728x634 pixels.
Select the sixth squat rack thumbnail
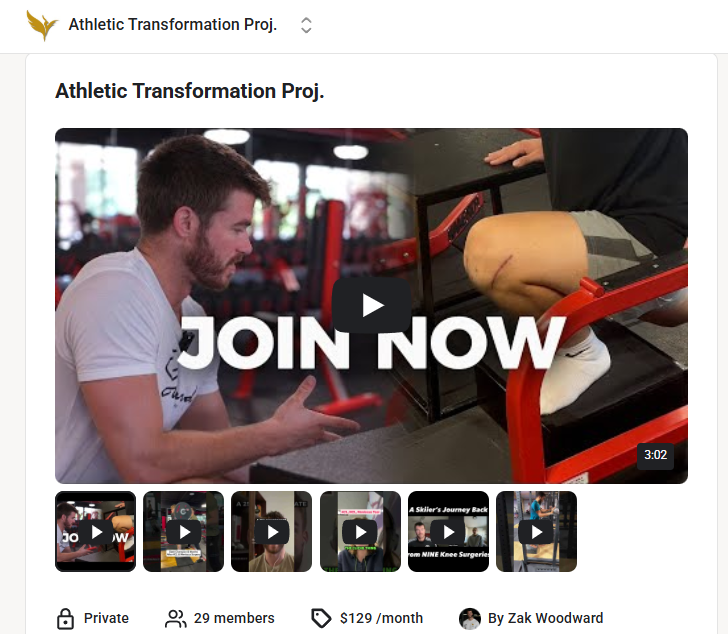[x=537, y=531]
